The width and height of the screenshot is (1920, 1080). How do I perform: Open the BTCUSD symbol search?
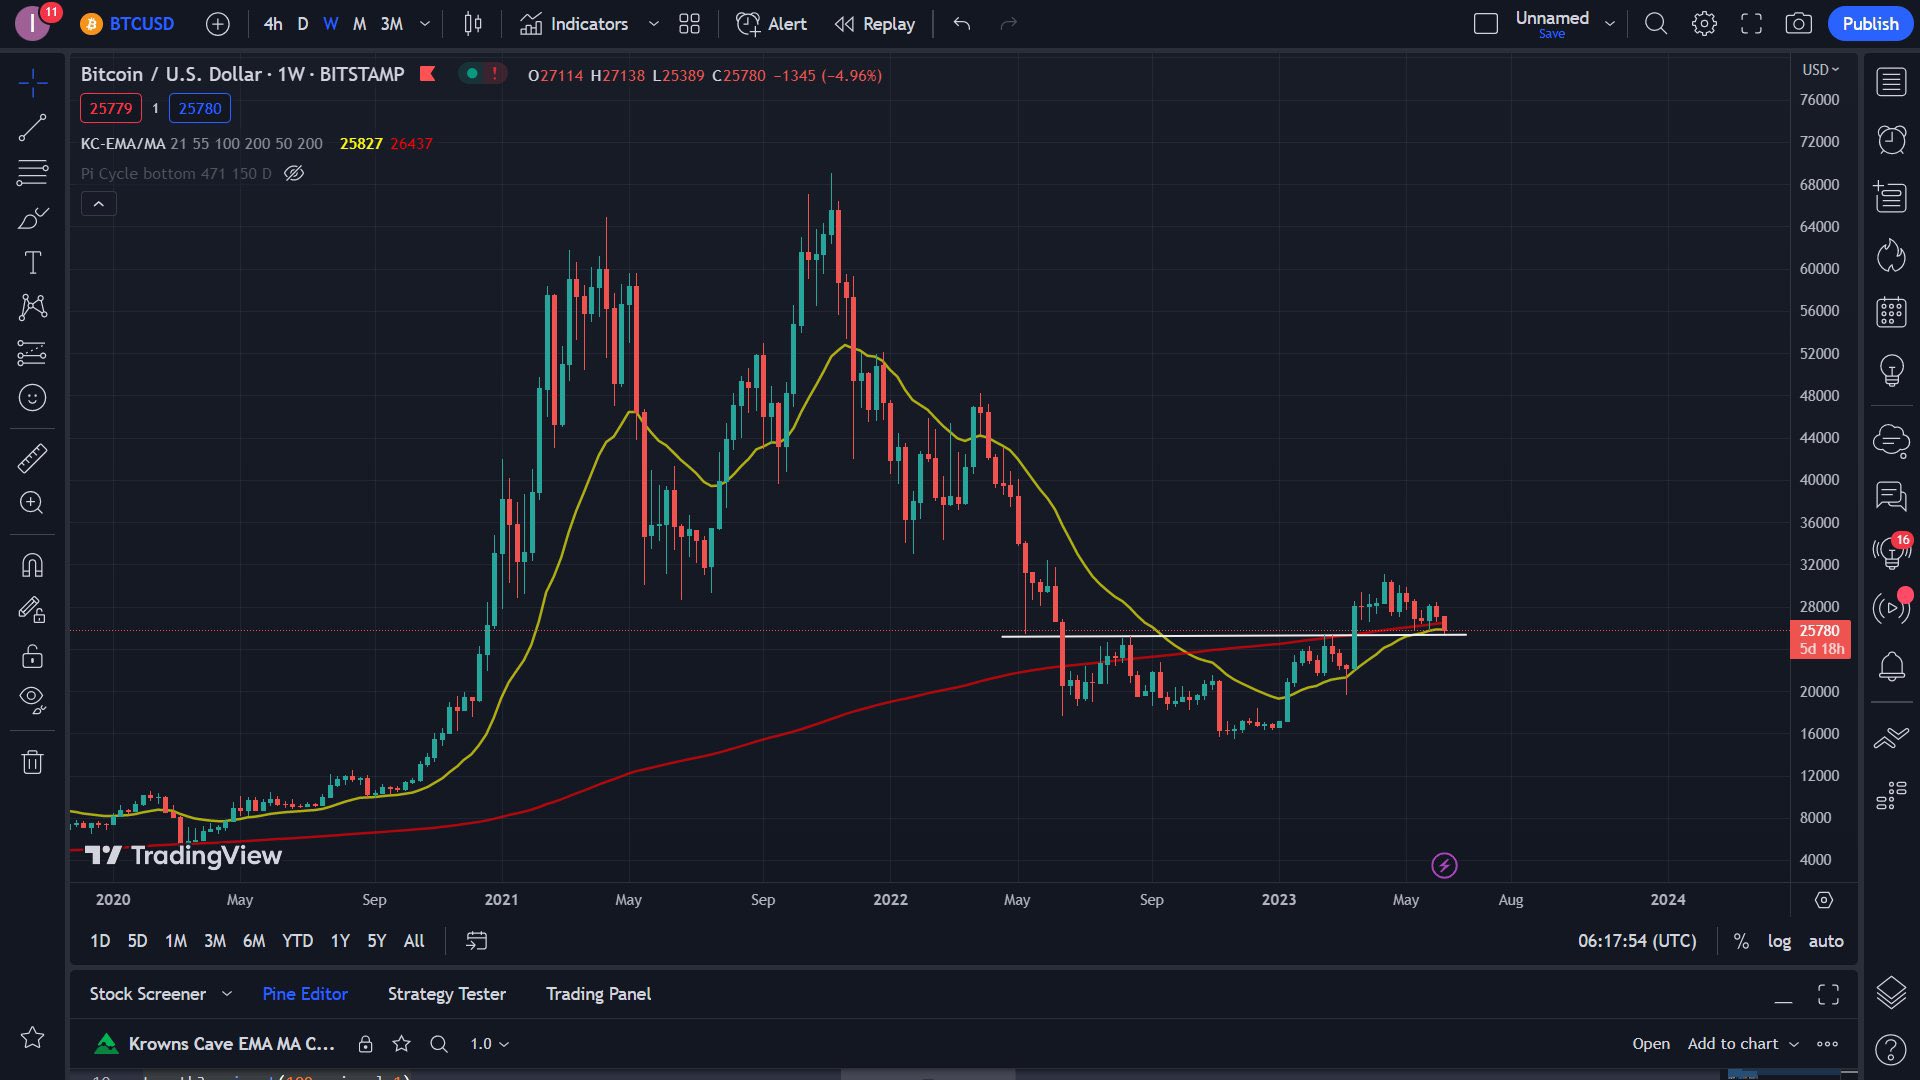click(x=128, y=24)
